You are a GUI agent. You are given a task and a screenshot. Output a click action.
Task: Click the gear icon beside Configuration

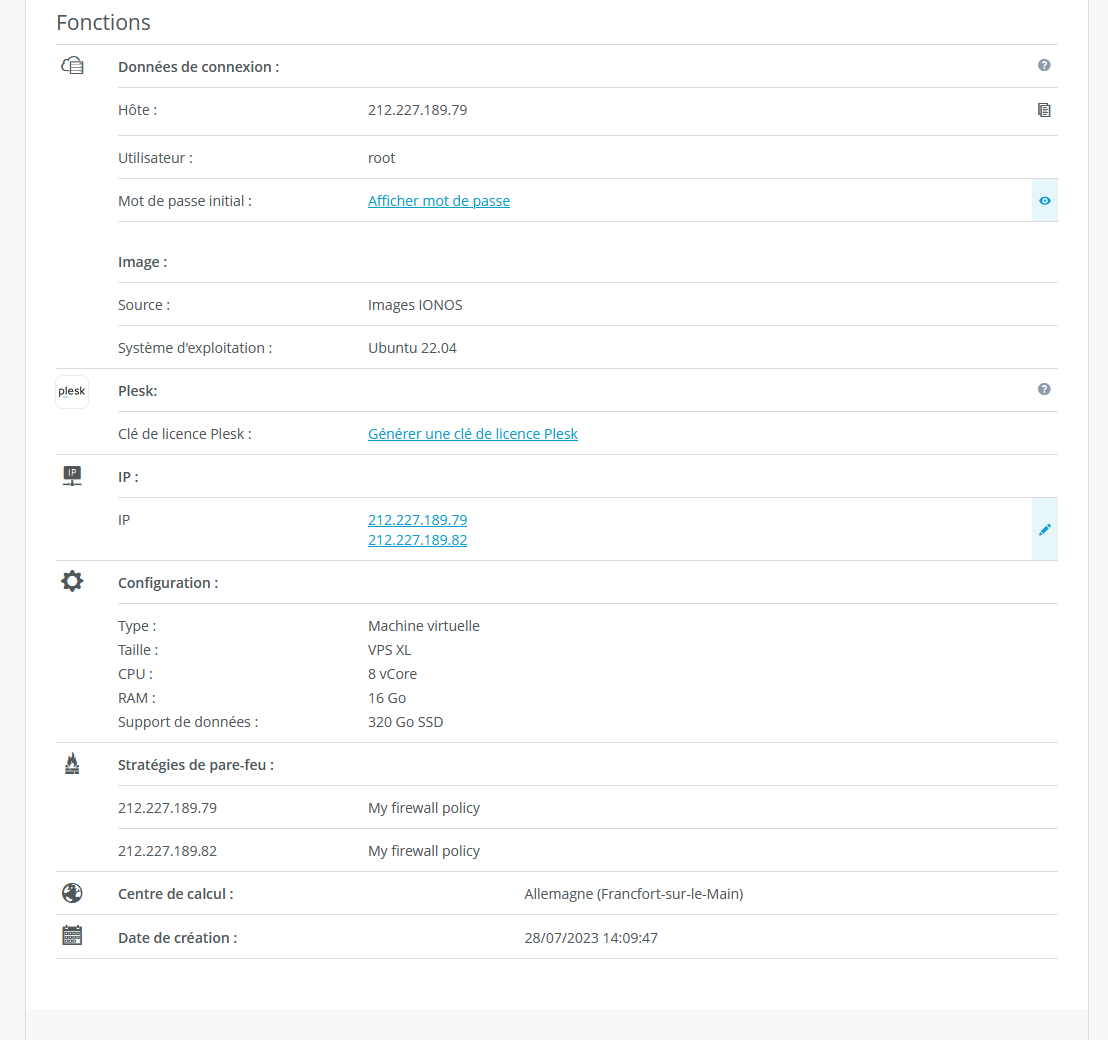point(72,581)
